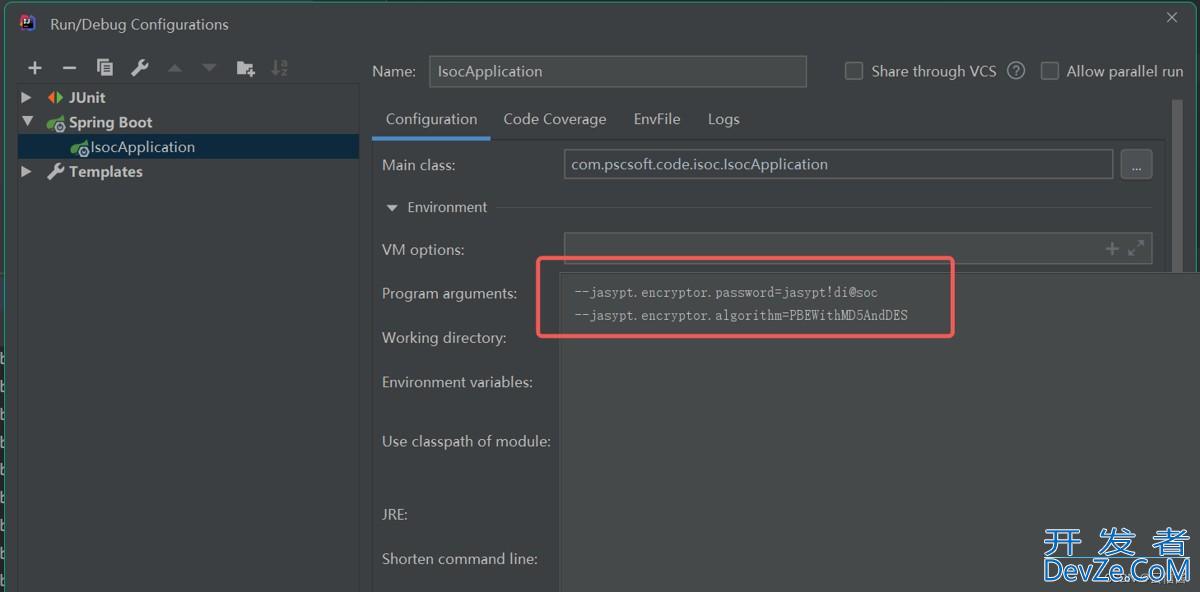The image size is (1200, 592).
Task: Click the Create New Folder icon
Action: pos(245,68)
